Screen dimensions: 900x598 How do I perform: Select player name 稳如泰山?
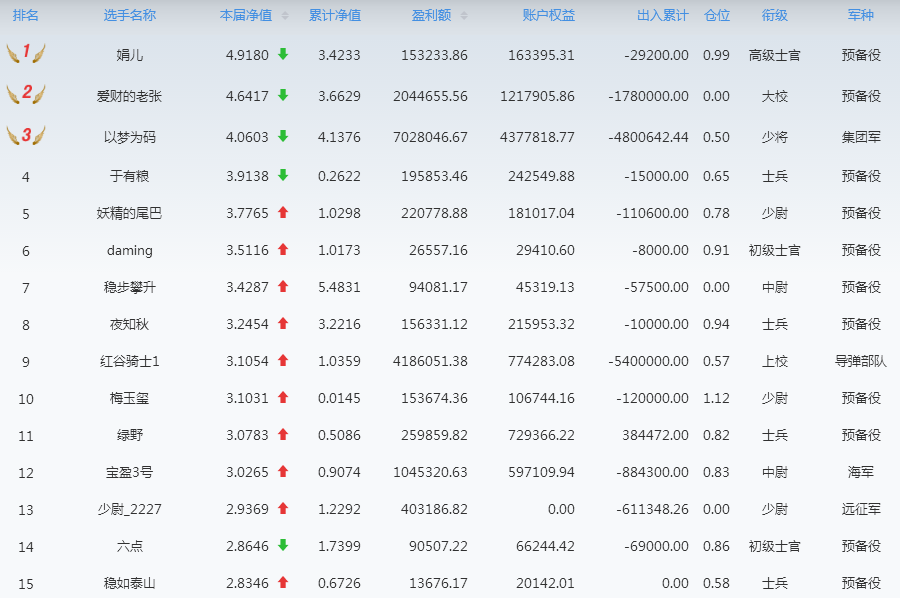point(130,583)
